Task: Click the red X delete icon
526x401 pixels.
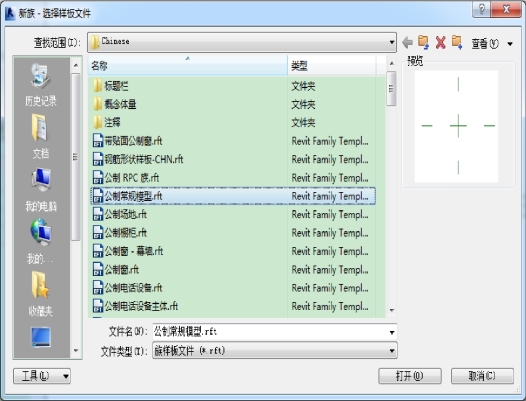Action: [x=440, y=43]
